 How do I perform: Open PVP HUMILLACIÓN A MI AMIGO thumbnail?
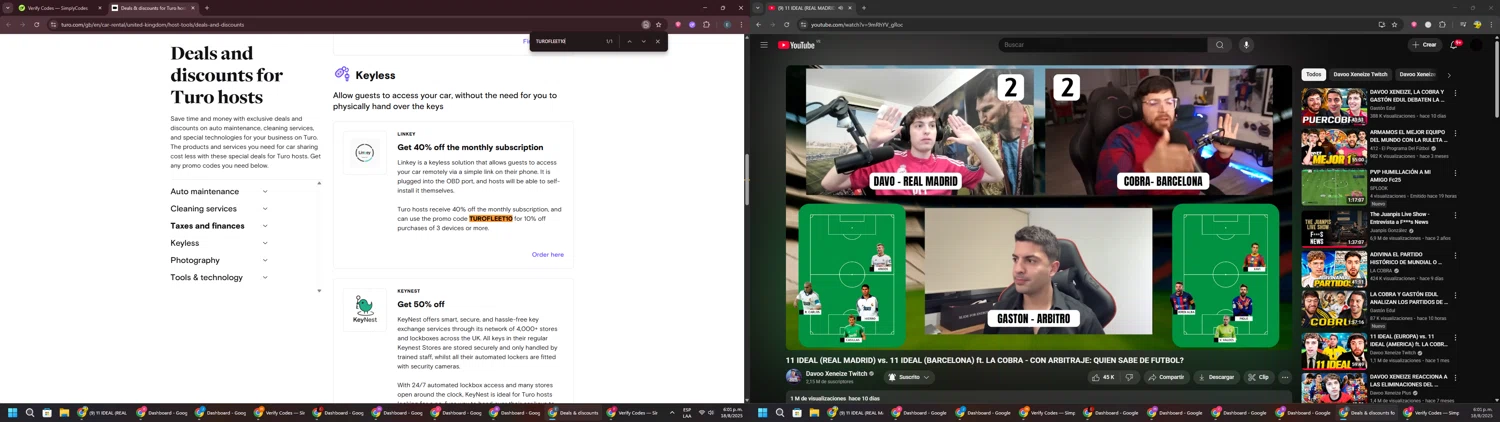pos(1333,187)
